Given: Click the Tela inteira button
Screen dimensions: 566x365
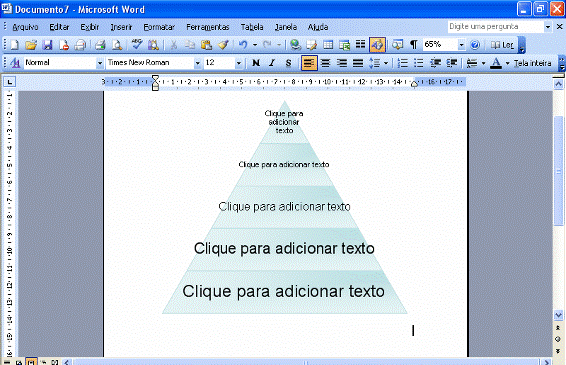Looking at the screenshot, I should point(532,63).
